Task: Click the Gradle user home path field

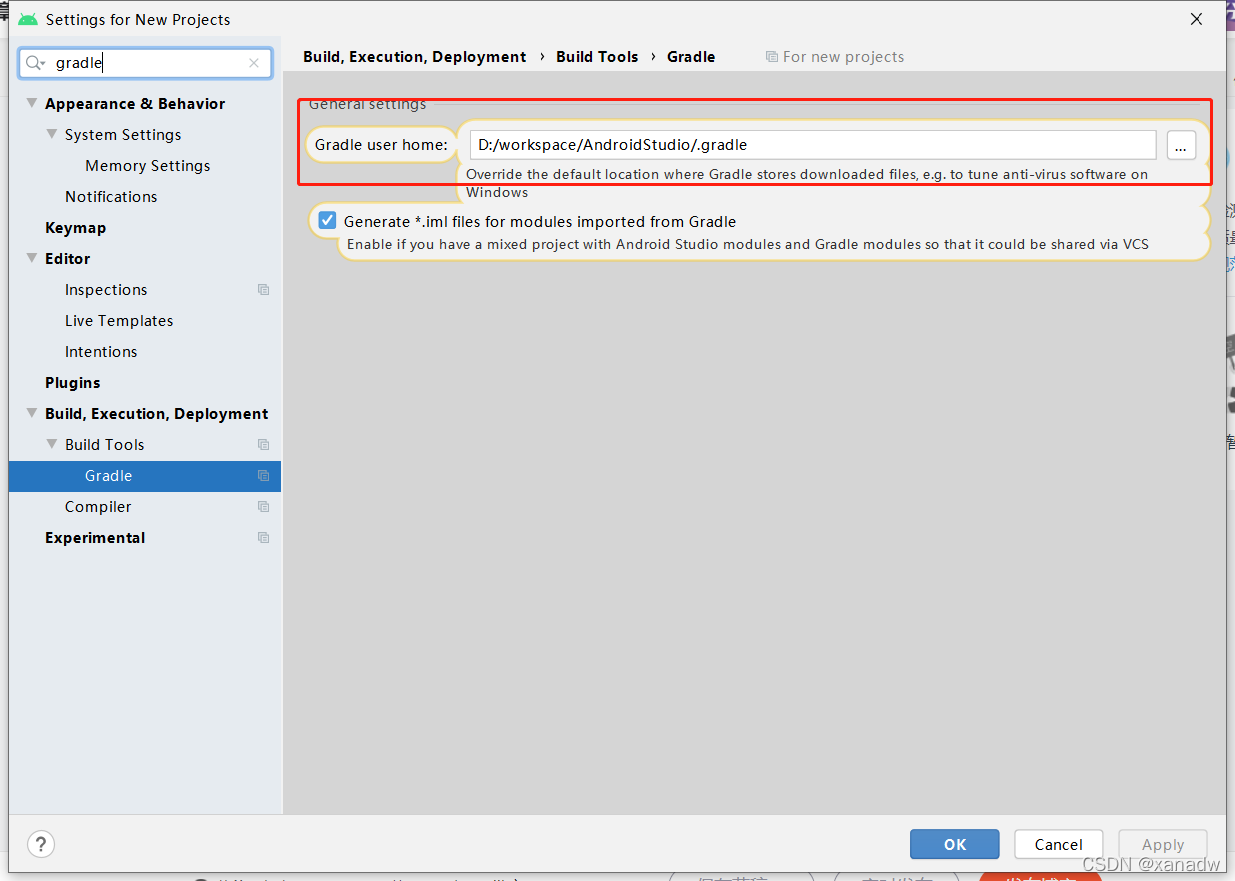Action: [x=813, y=145]
